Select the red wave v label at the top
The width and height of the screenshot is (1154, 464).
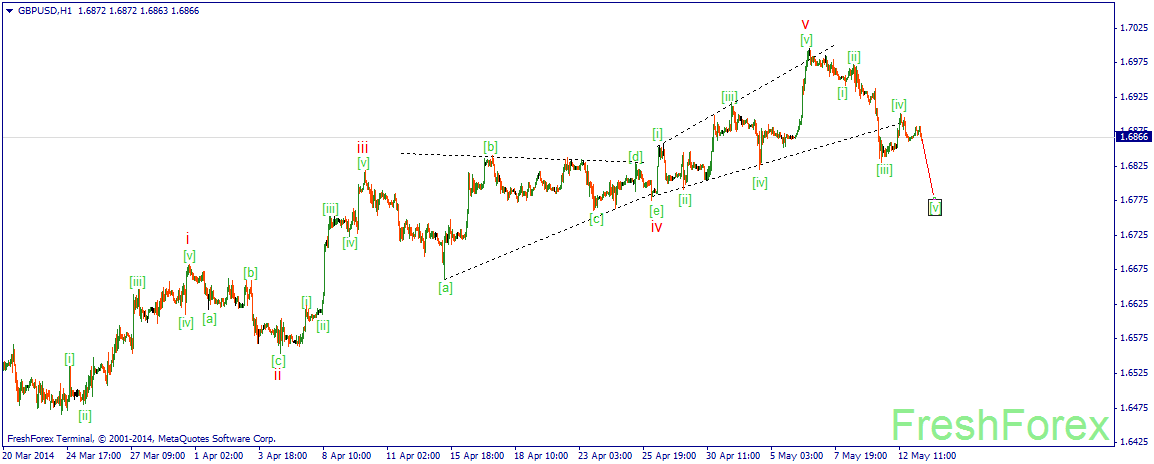(806, 24)
